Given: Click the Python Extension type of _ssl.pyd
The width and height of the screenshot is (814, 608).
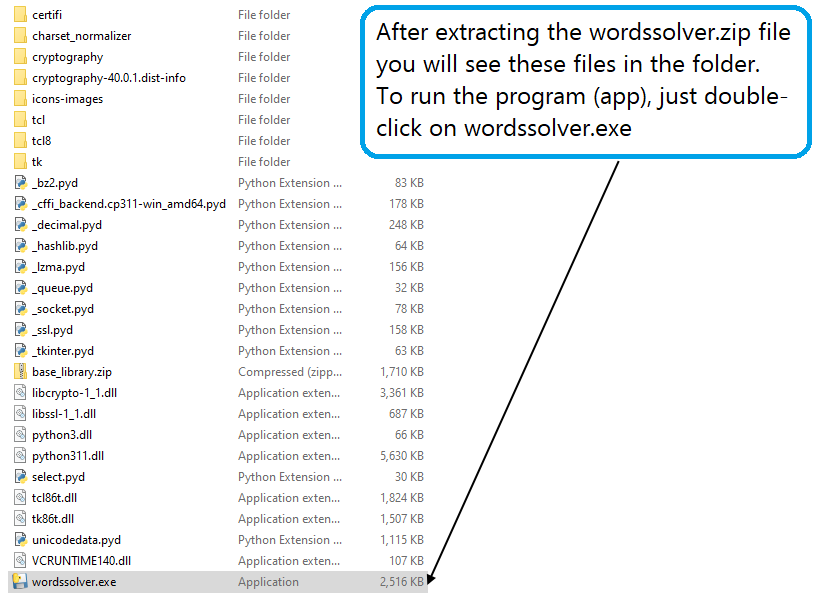Looking at the screenshot, I should 290,330.
